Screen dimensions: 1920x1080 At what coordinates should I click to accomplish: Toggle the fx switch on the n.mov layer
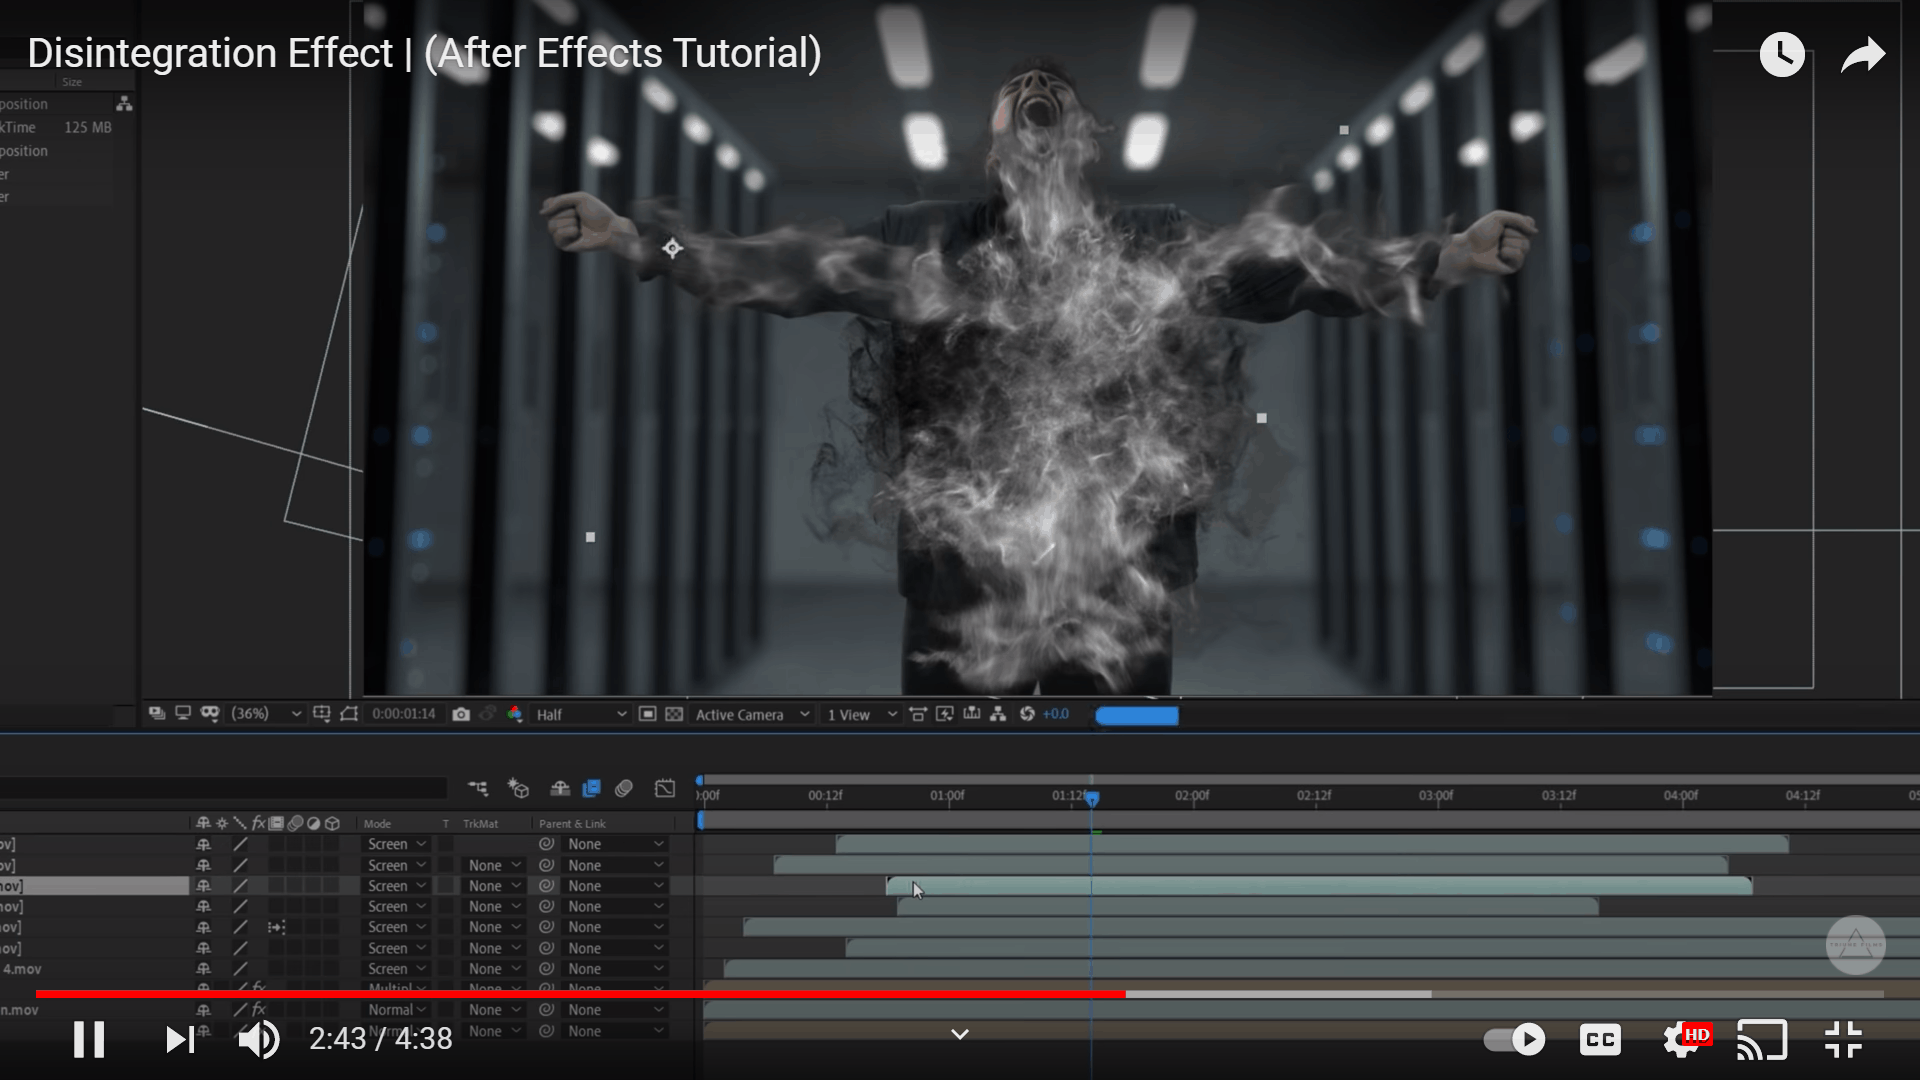[258, 1010]
